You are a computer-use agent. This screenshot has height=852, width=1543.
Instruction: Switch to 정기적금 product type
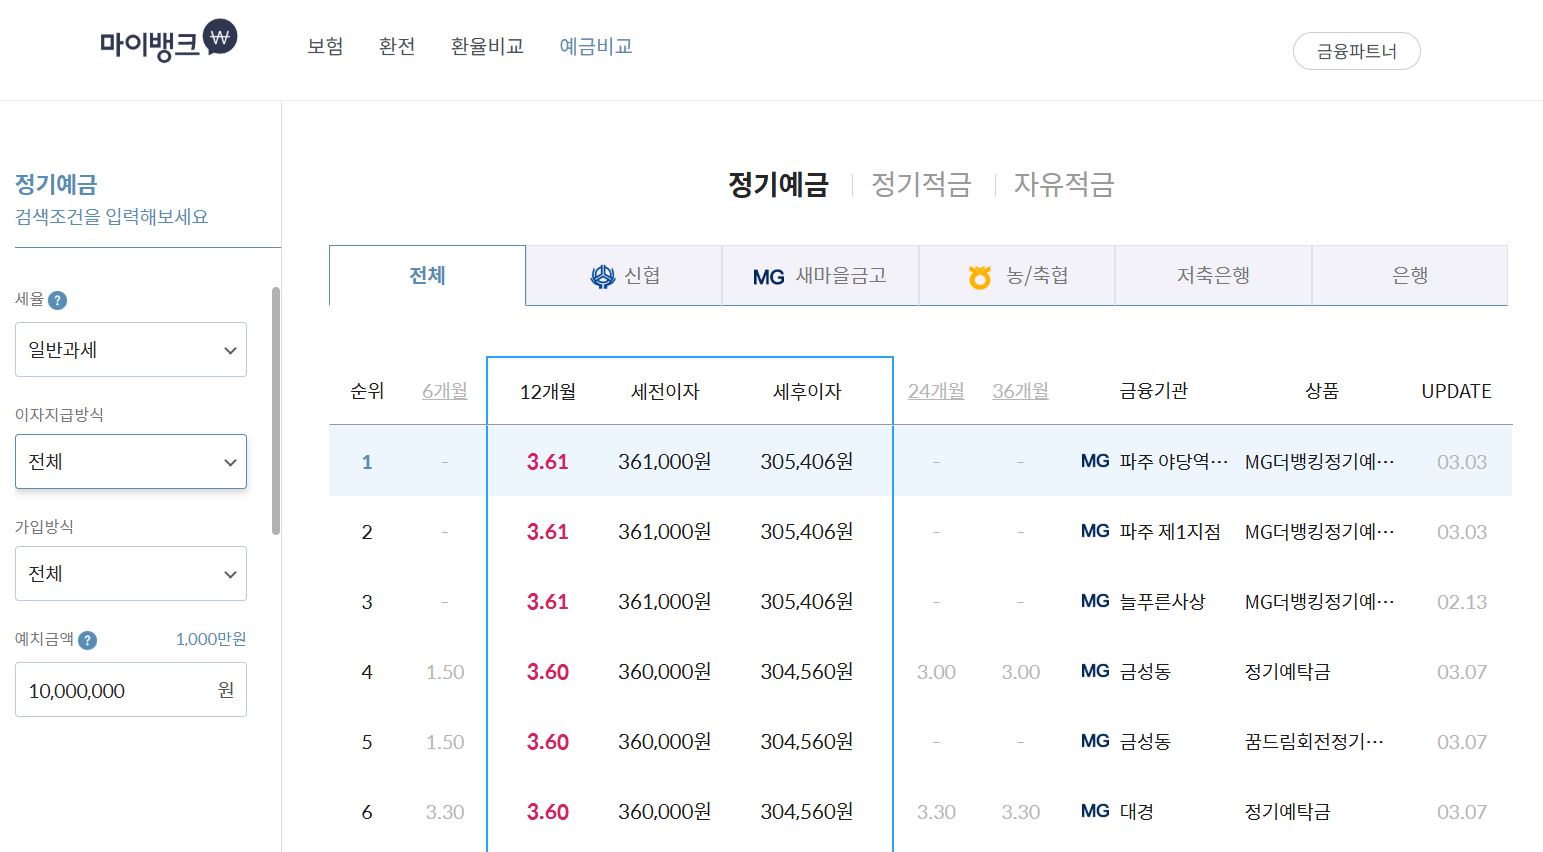pos(921,184)
